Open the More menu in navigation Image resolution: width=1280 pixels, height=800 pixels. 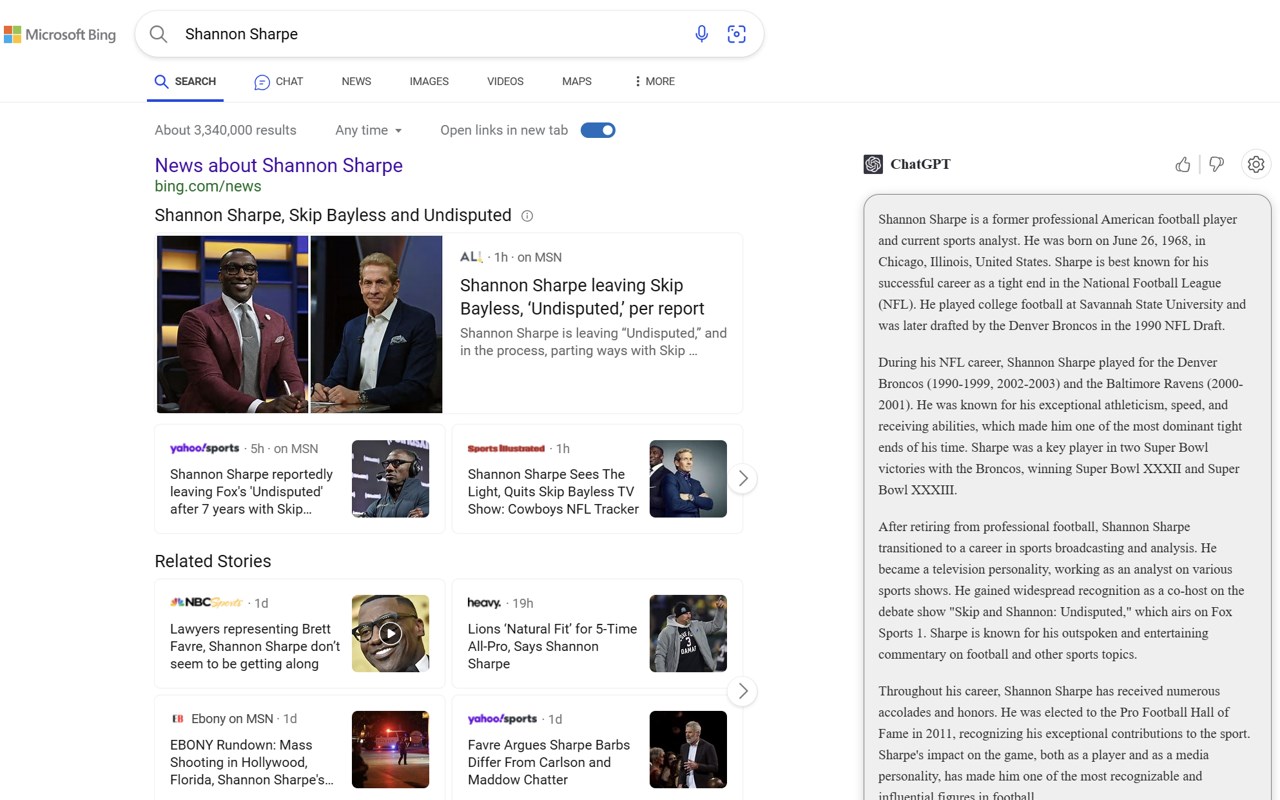tap(654, 81)
